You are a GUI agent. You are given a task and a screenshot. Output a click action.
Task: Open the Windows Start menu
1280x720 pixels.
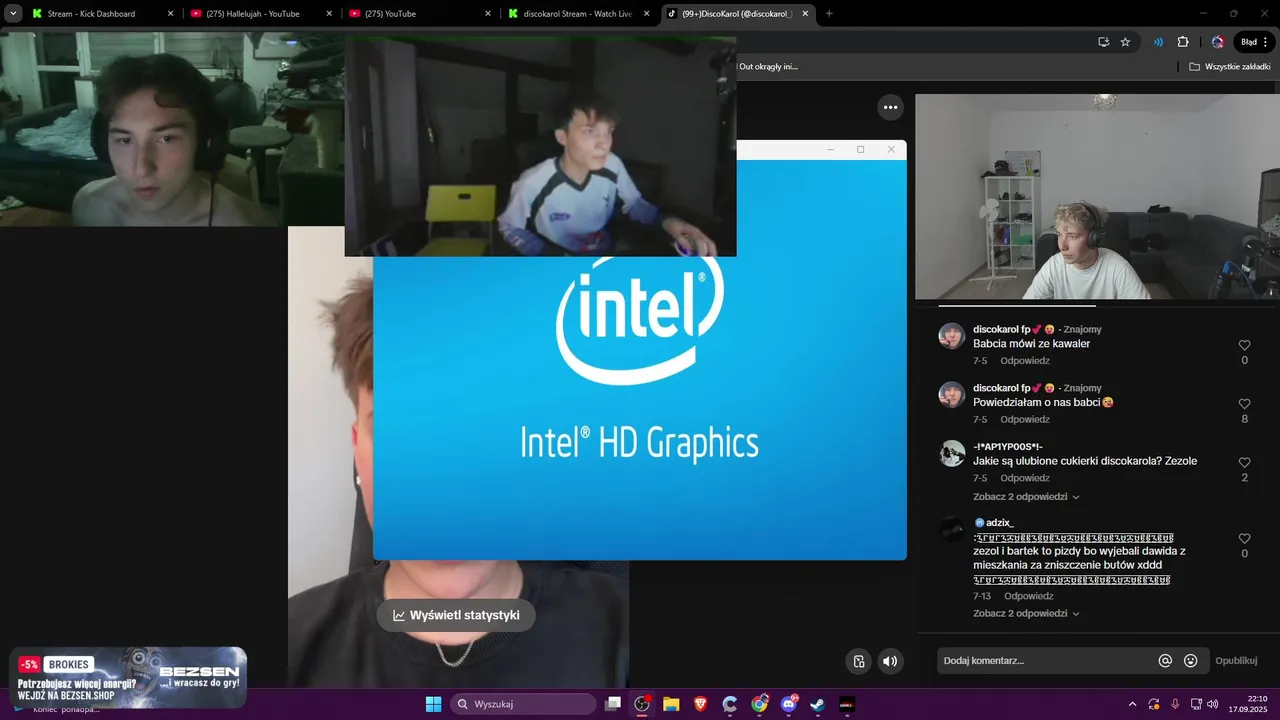tap(433, 704)
